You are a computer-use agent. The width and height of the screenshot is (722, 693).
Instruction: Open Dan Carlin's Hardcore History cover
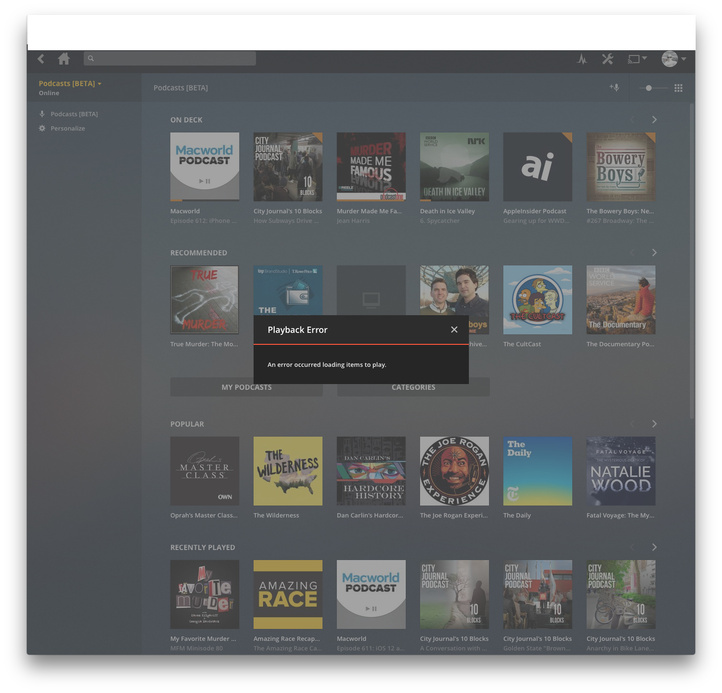[x=371, y=471]
